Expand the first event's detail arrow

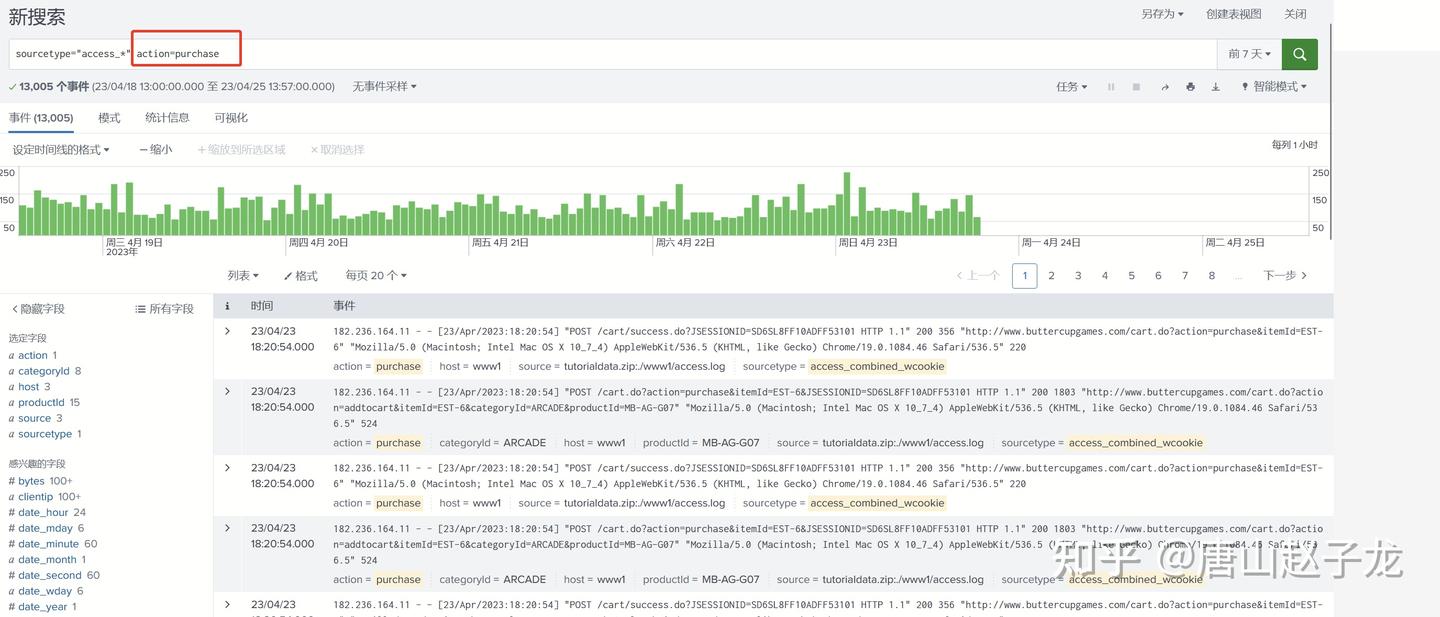[227, 330]
